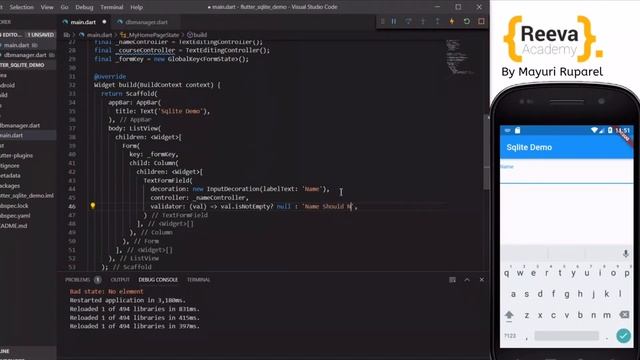Open the Terminal menu
This screenshot has width=640, height=360.
click(x=111, y=7)
